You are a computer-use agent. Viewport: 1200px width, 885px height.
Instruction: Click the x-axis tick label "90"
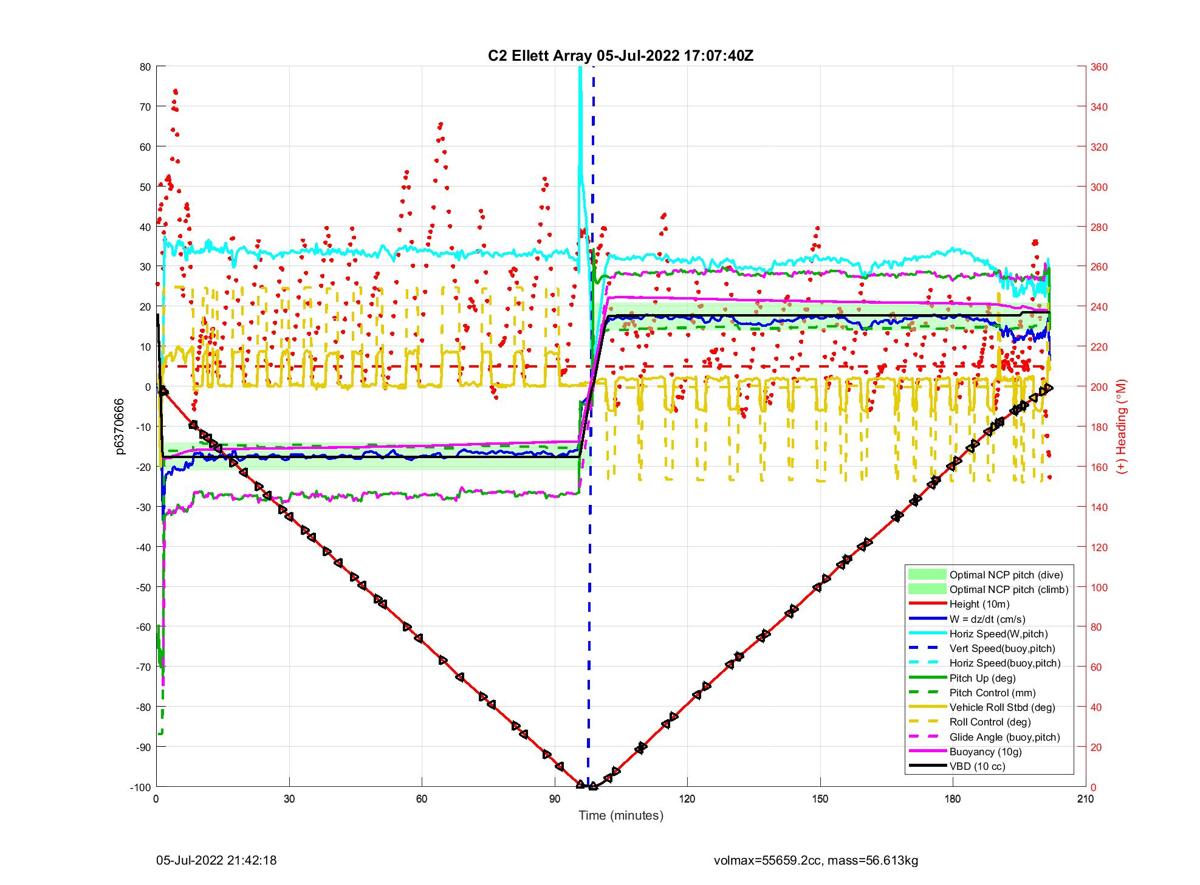555,799
